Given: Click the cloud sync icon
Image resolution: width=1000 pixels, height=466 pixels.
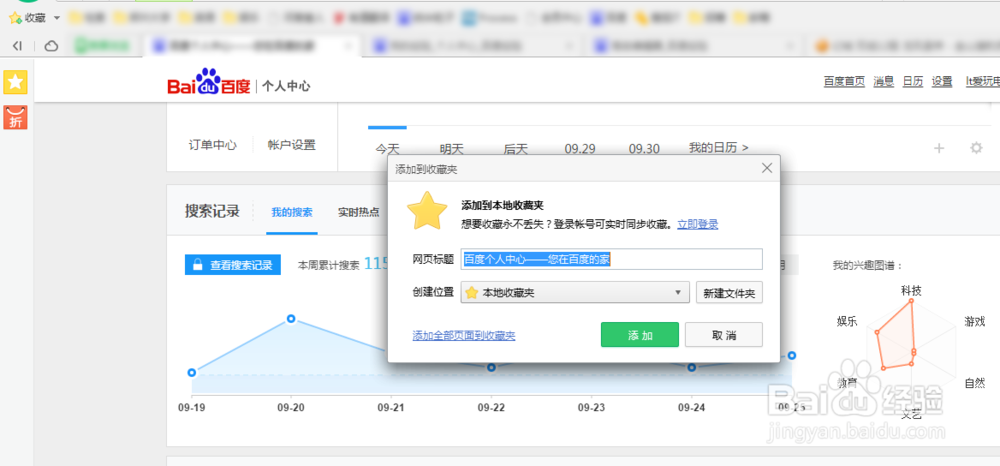Looking at the screenshot, I should [50, 45].
